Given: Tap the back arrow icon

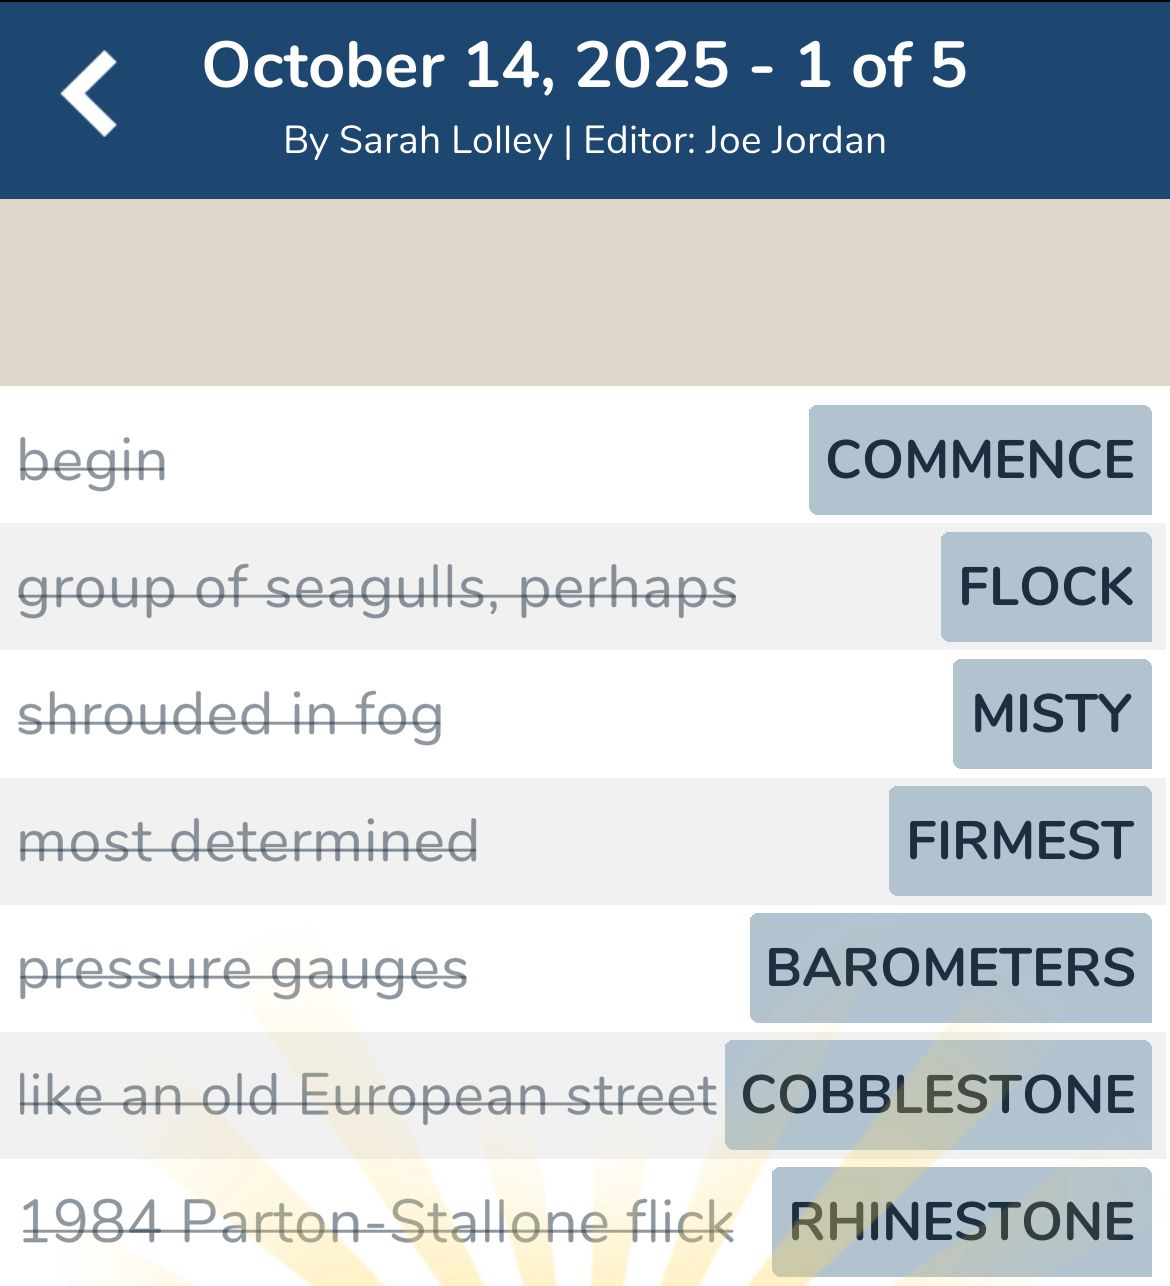Looking at the screenshot, I should (x=89, y=94).
